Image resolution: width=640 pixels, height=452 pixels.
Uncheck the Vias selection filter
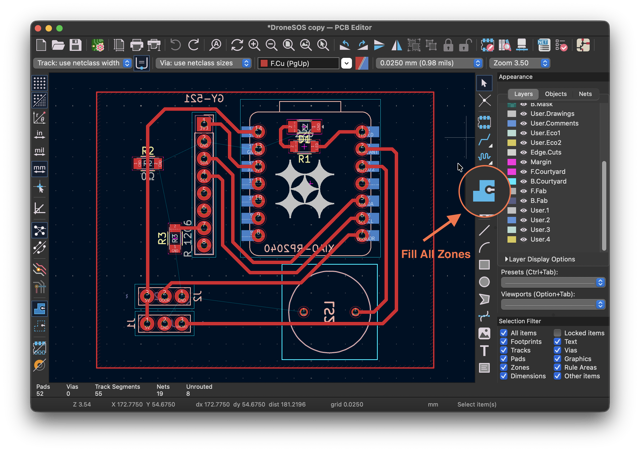[x=558, y=350]
